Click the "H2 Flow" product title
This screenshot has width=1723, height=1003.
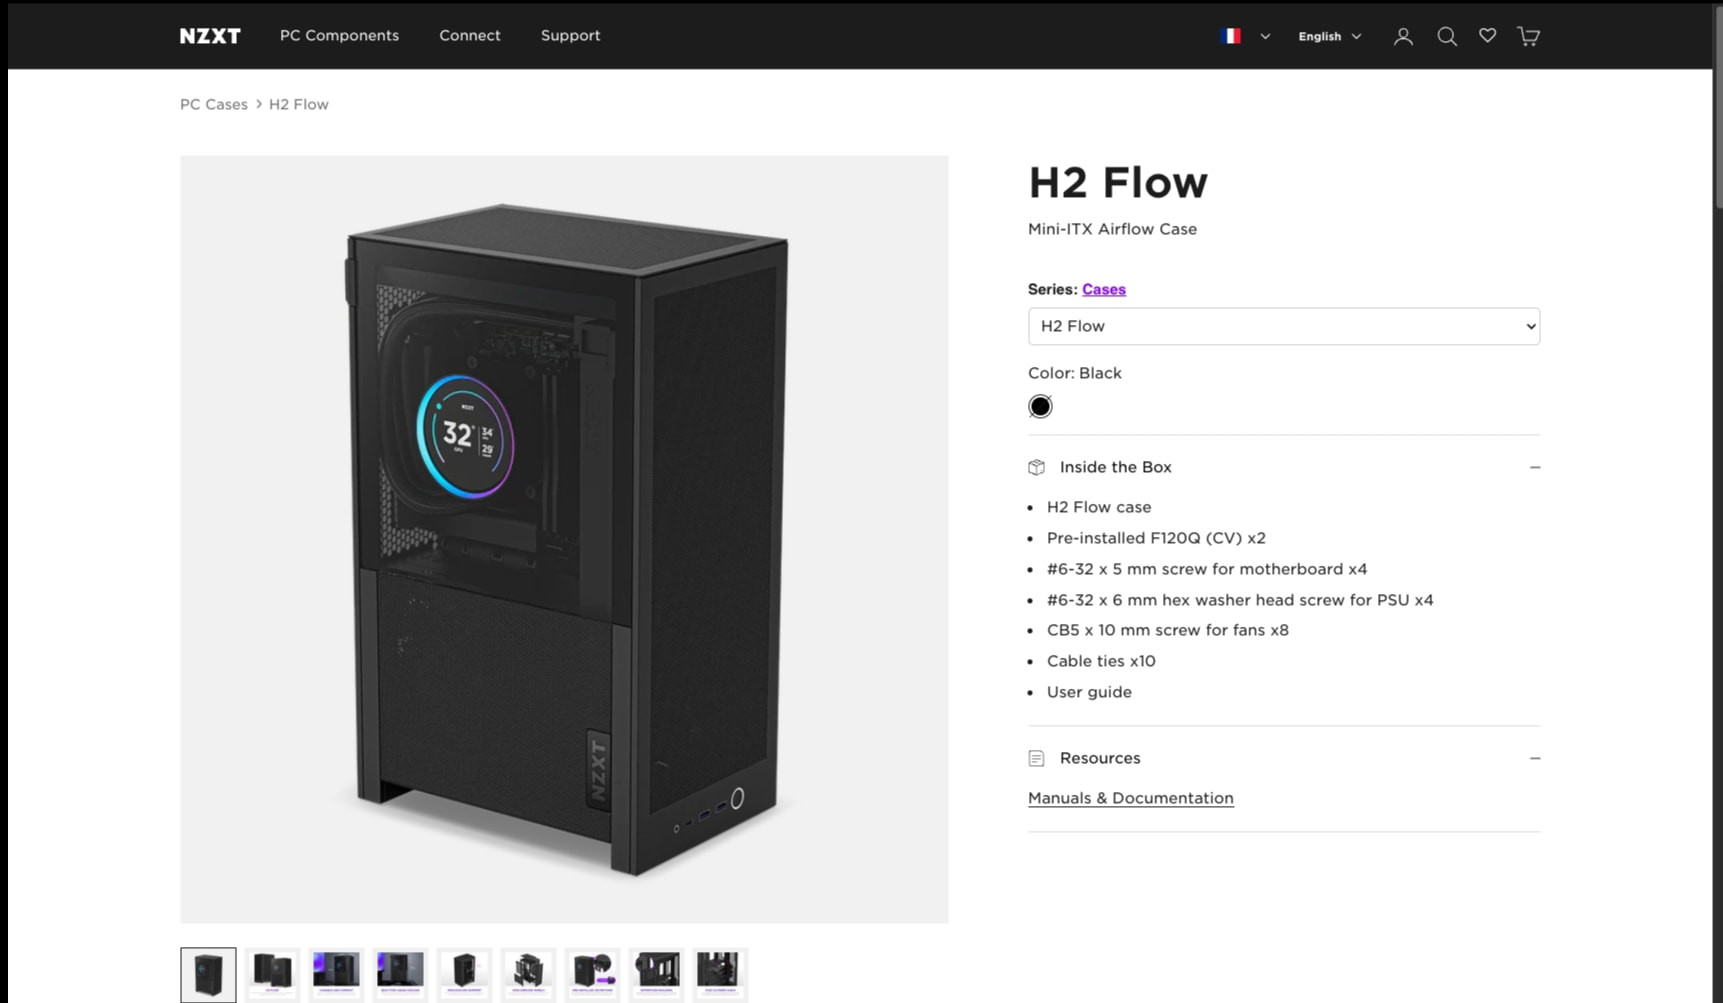pyautogui.click(x=1118, y=182)
